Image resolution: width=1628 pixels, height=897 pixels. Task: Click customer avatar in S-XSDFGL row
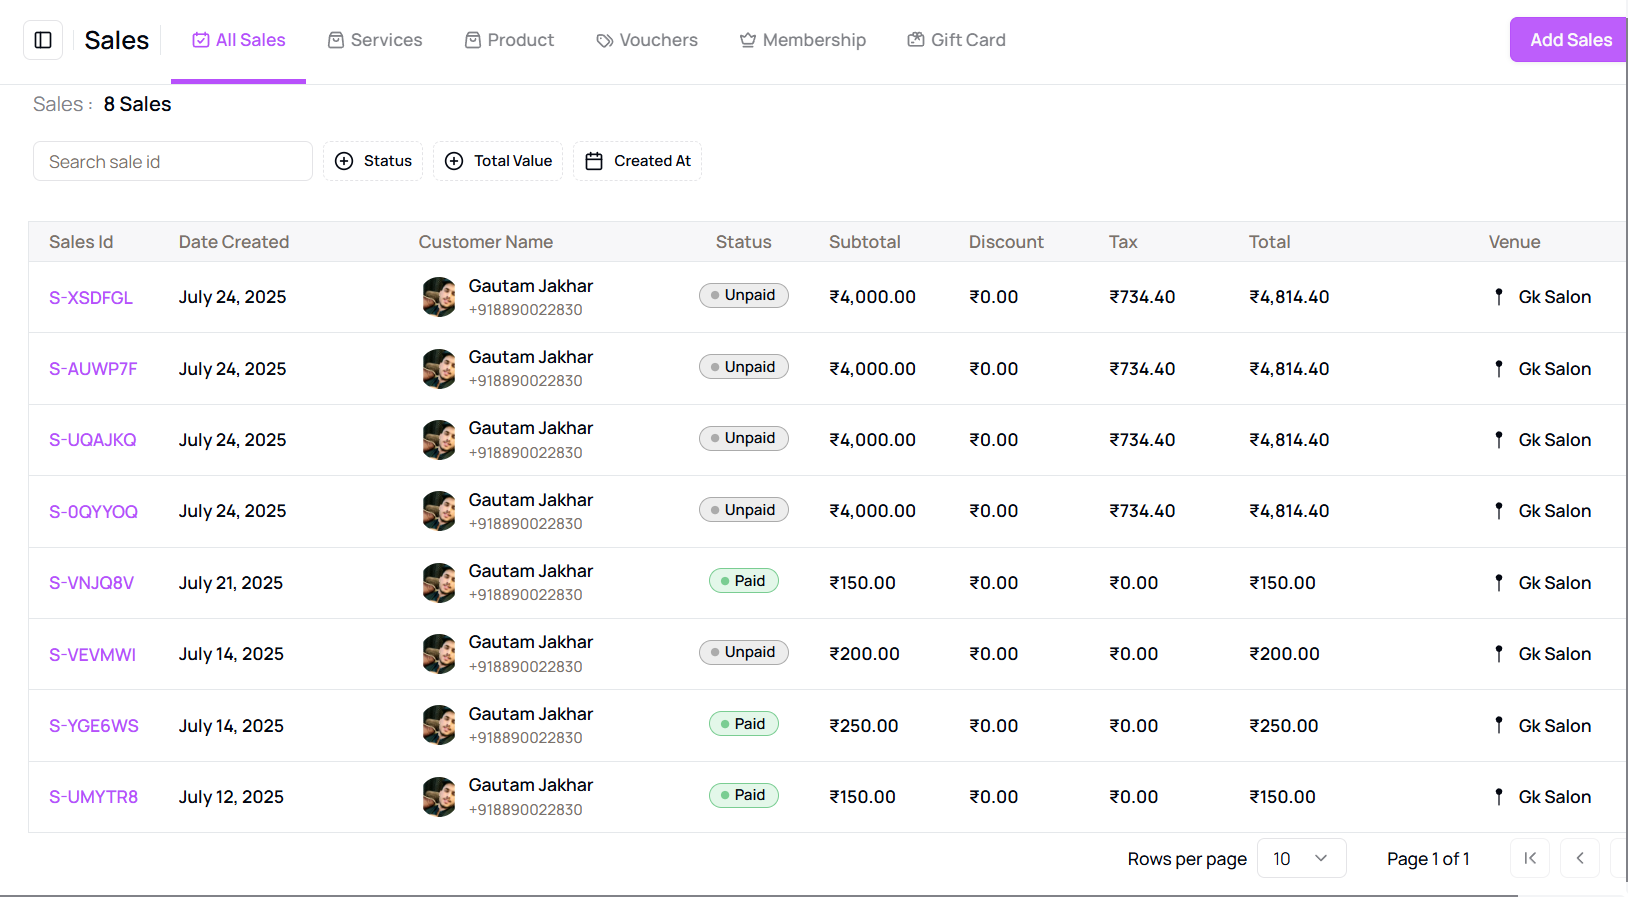pos(439,297)
